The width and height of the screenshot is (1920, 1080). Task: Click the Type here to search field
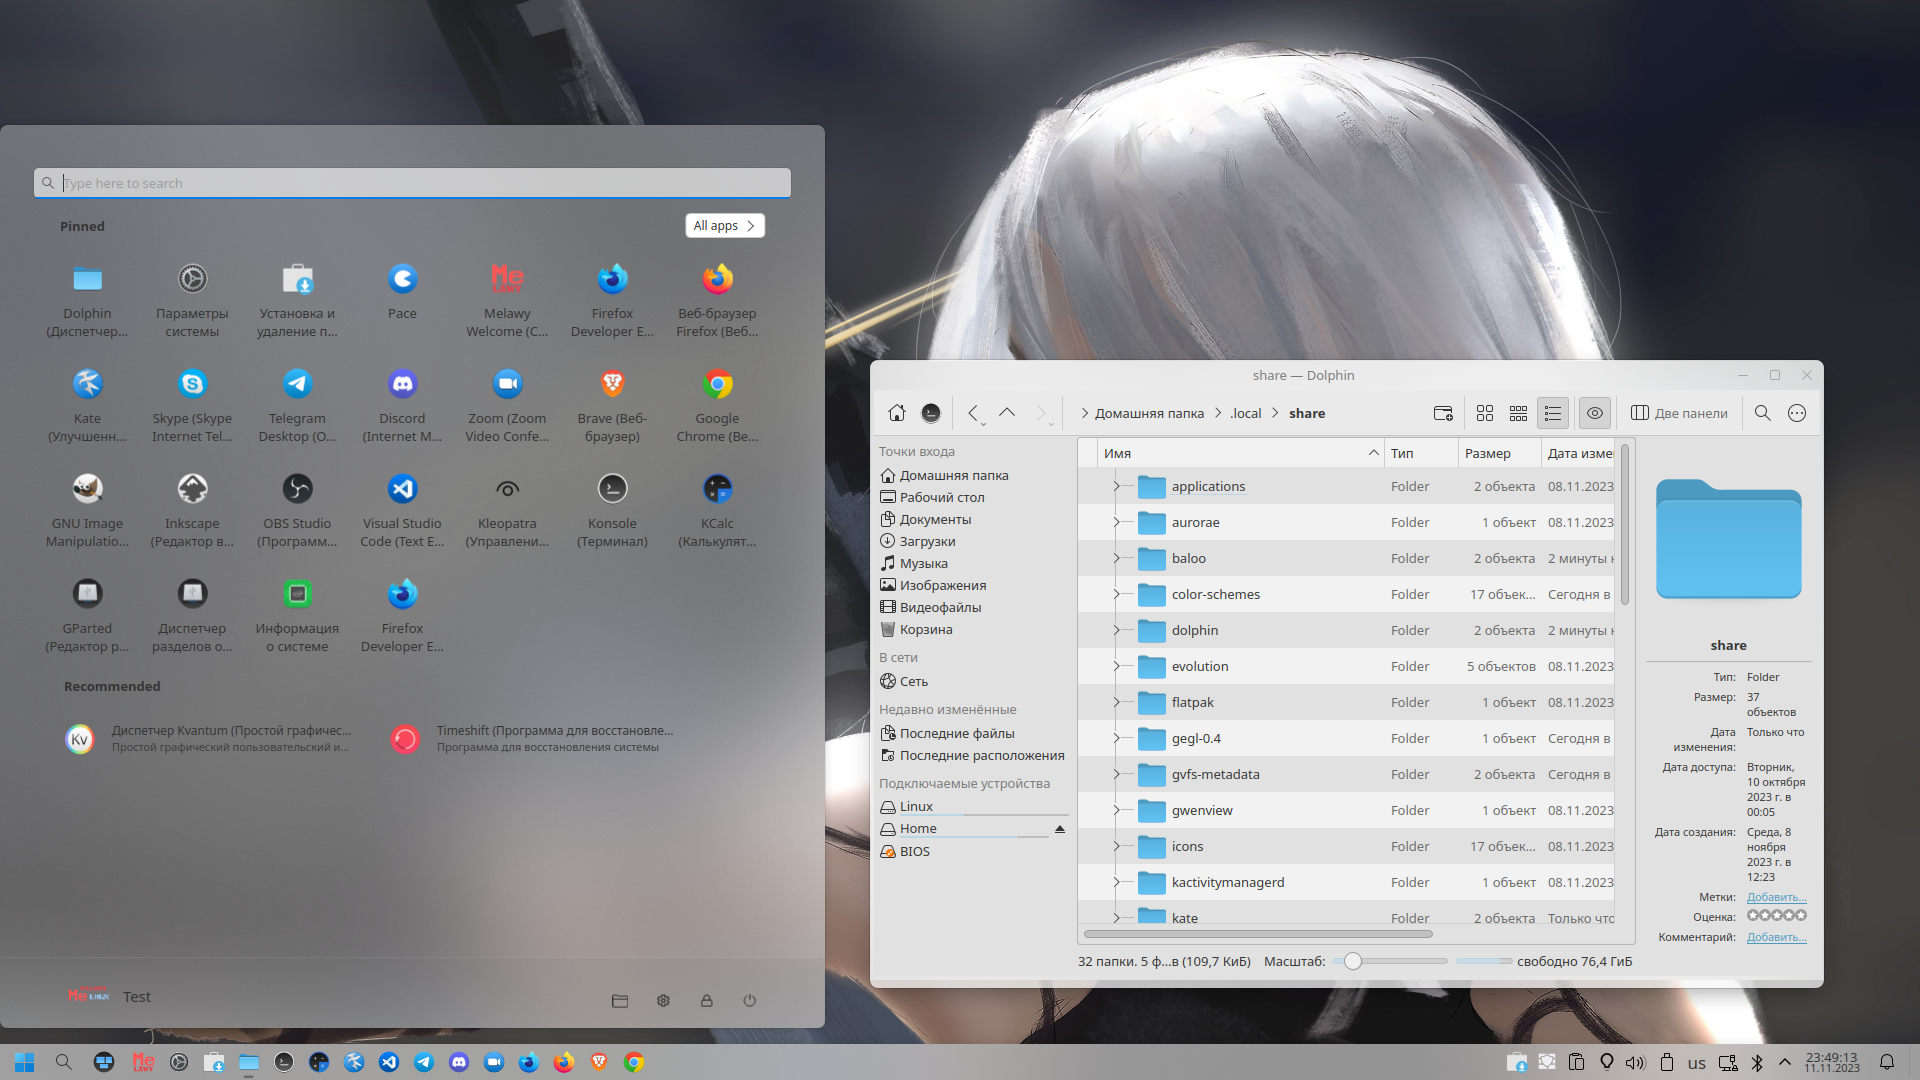click(x=412, y=183)
